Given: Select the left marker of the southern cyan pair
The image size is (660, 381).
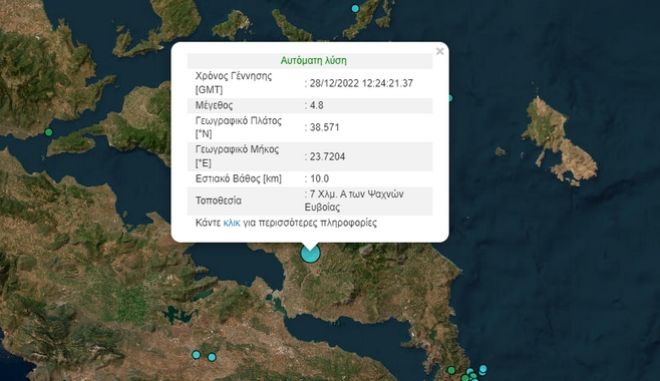Looking at the screenshot, I should [196, 354].
